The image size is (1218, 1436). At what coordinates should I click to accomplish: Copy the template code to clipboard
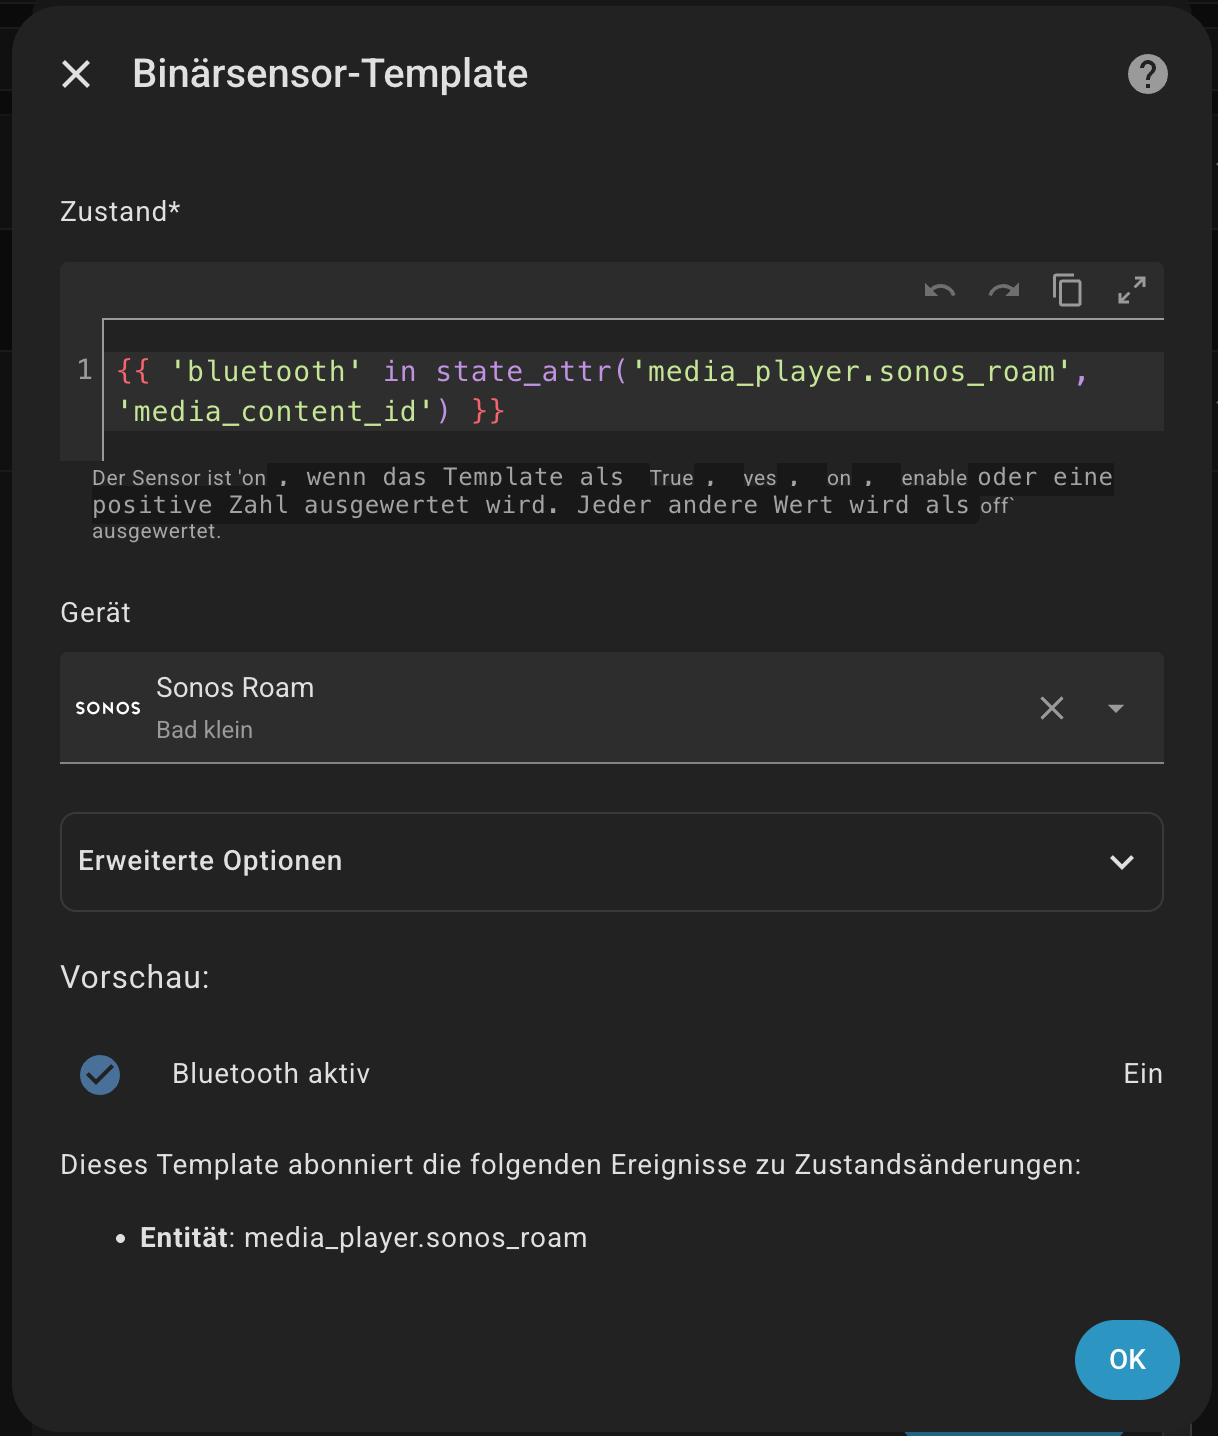1068,291
